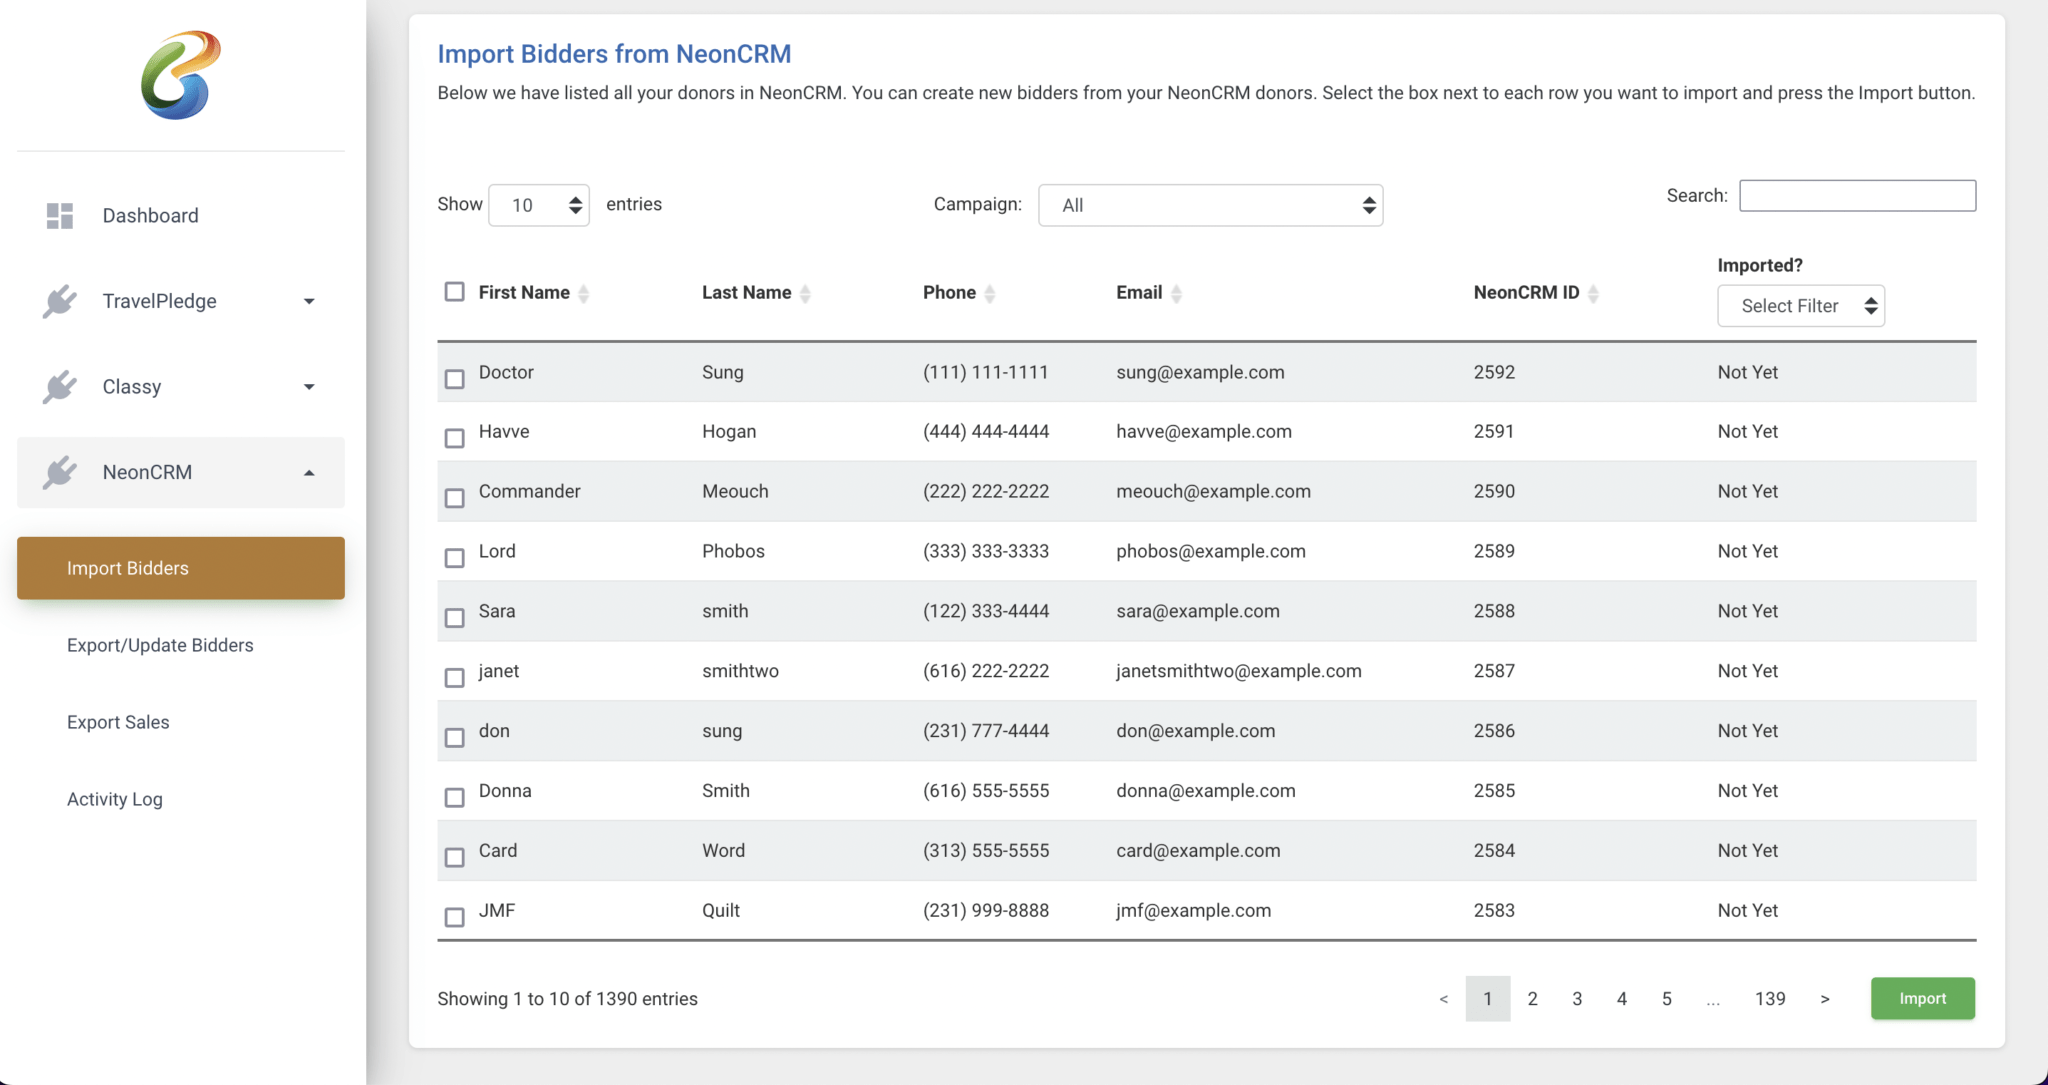Go to page 5
2048x1085 pixels.
(1667, 999)
